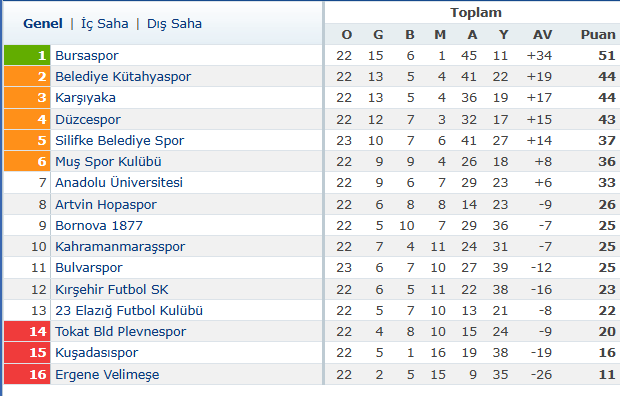Open Belediye Kütahyaspor team page

pyautogui.click(x=123, y=76)
